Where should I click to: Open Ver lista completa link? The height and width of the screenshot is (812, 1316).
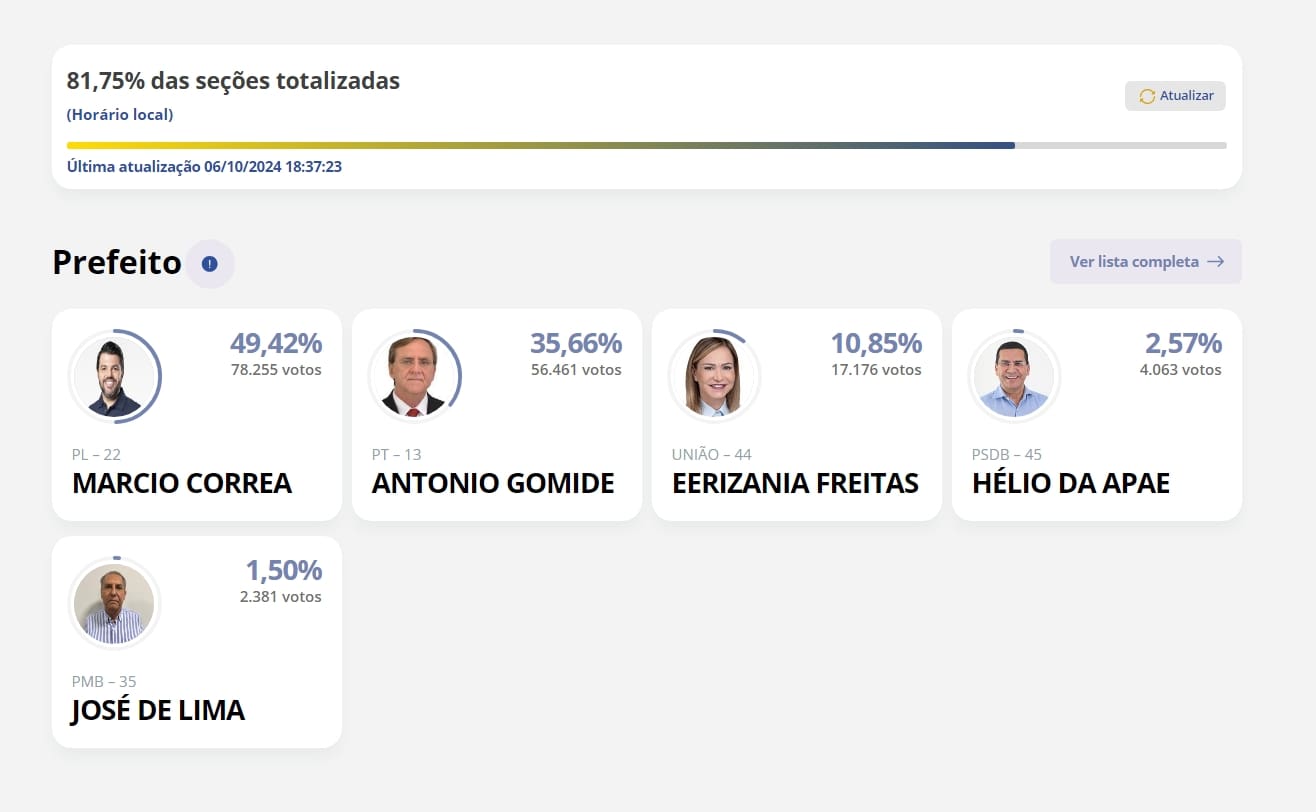(x=1134, y=262)
